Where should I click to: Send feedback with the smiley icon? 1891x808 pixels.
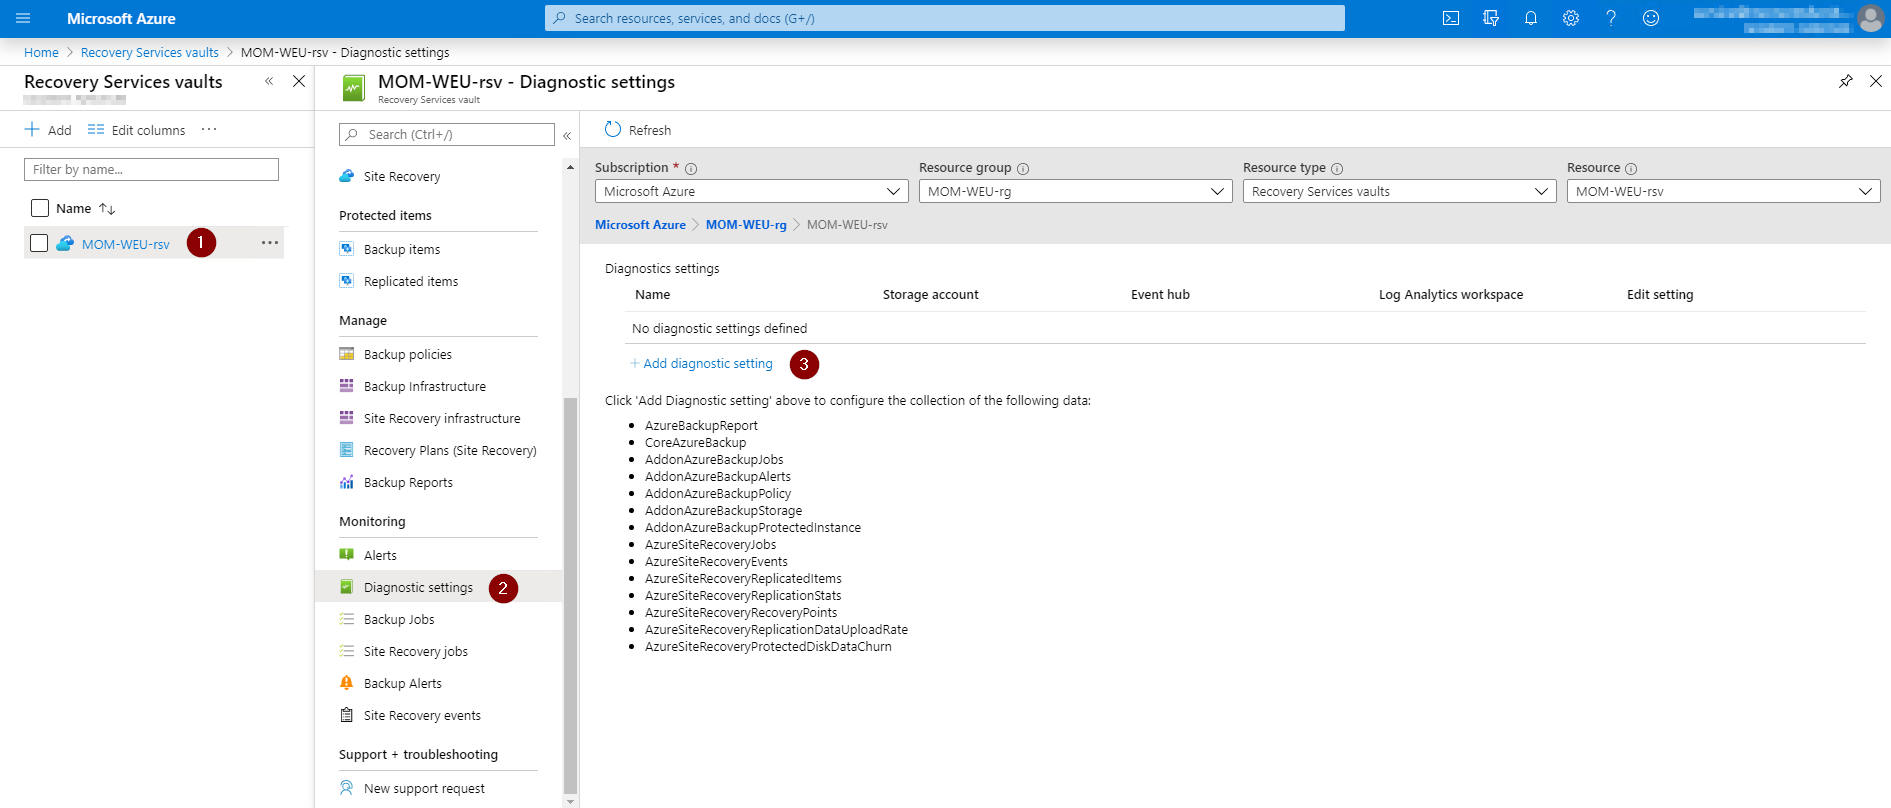point(1651,18)
